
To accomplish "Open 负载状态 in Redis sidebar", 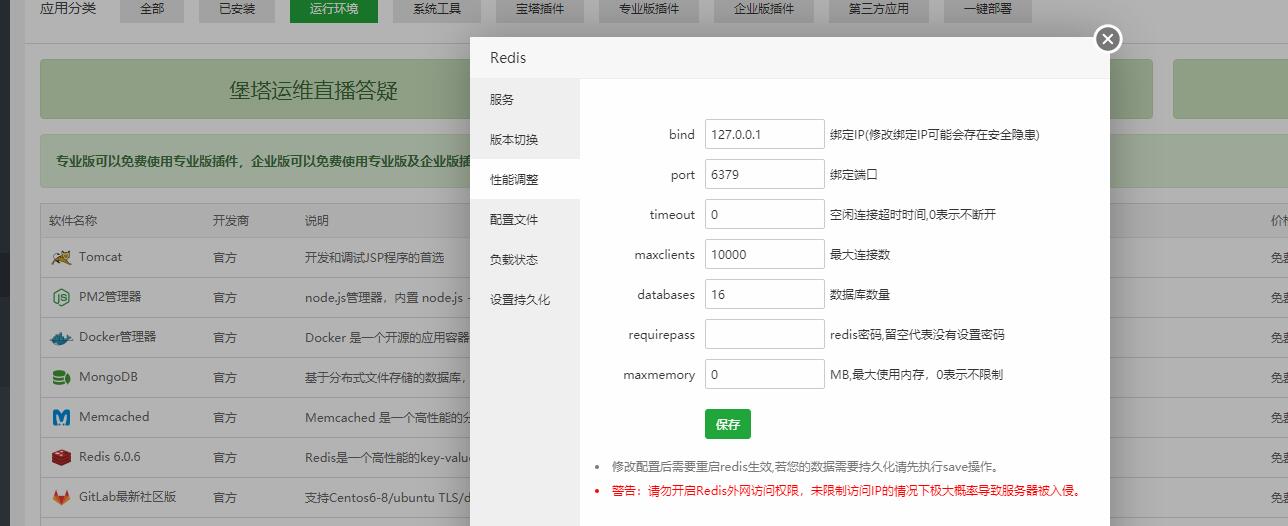I will coord(525,259).
